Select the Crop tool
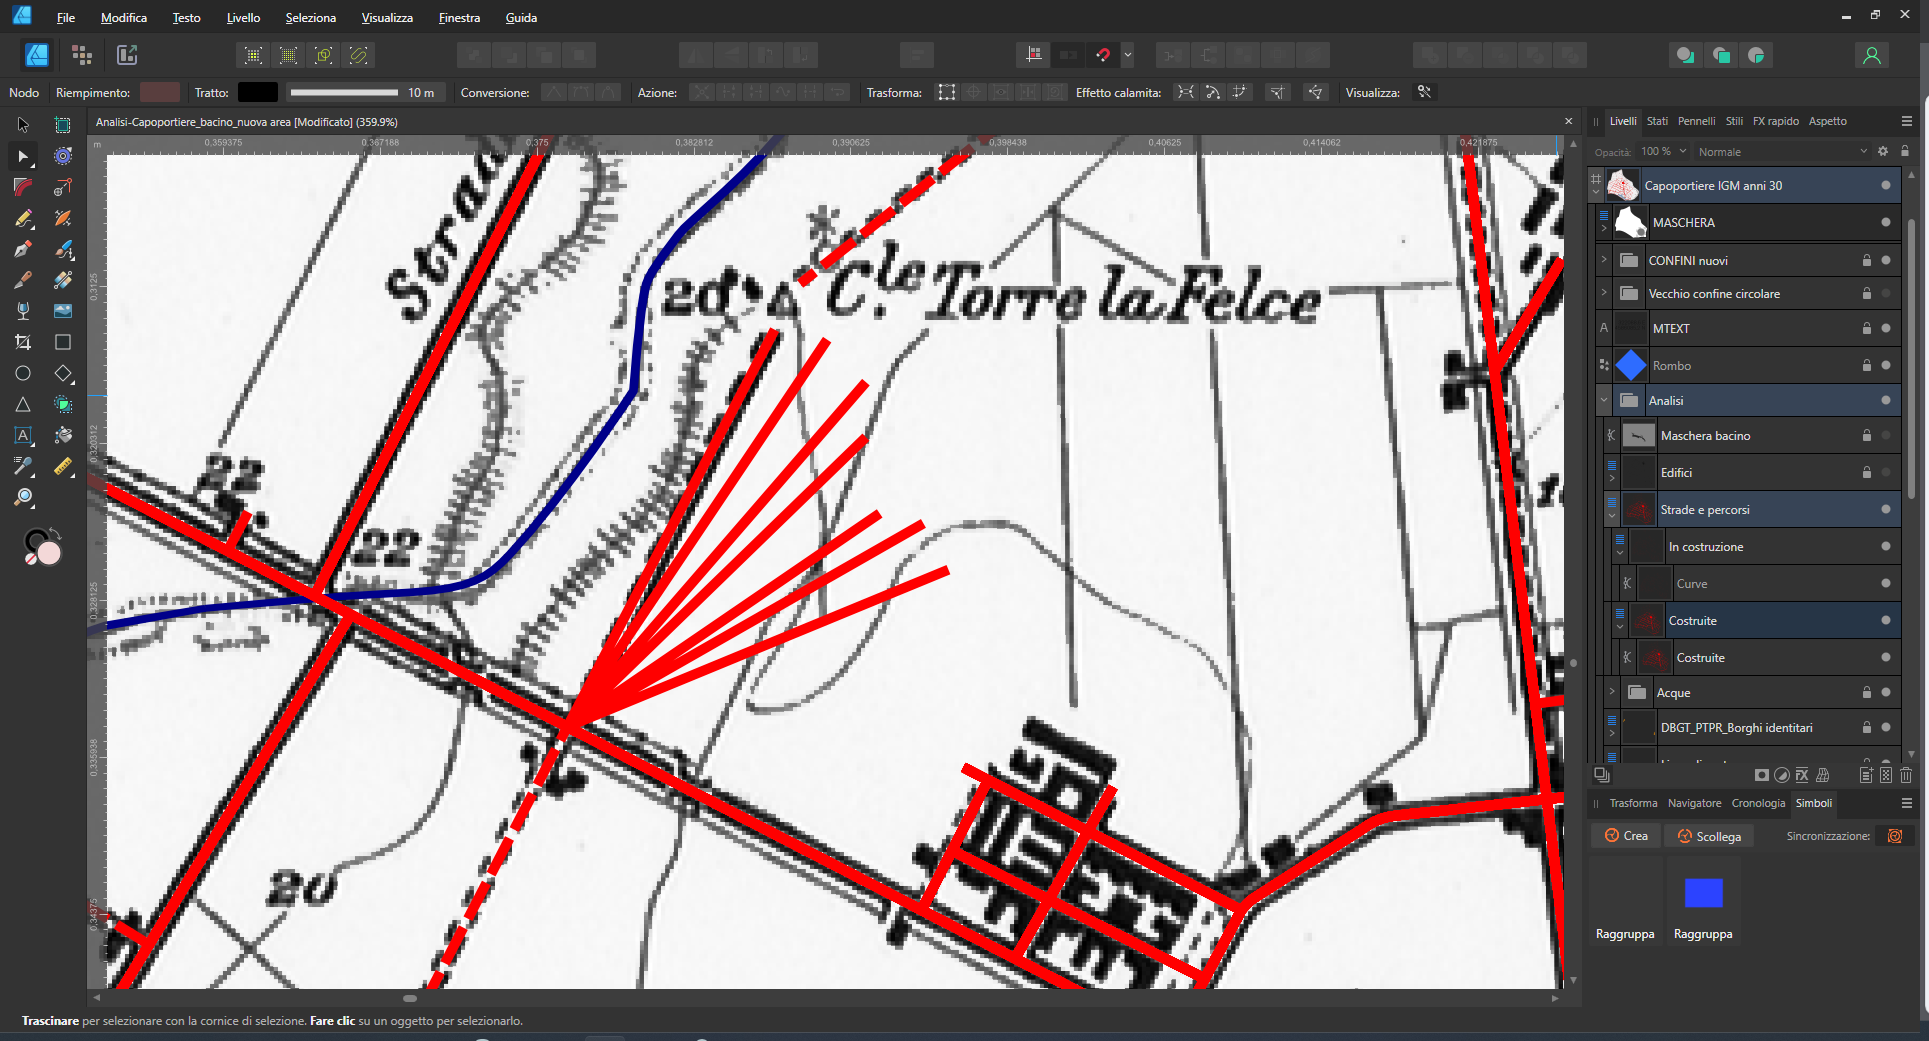 click(x=23, y=342)
